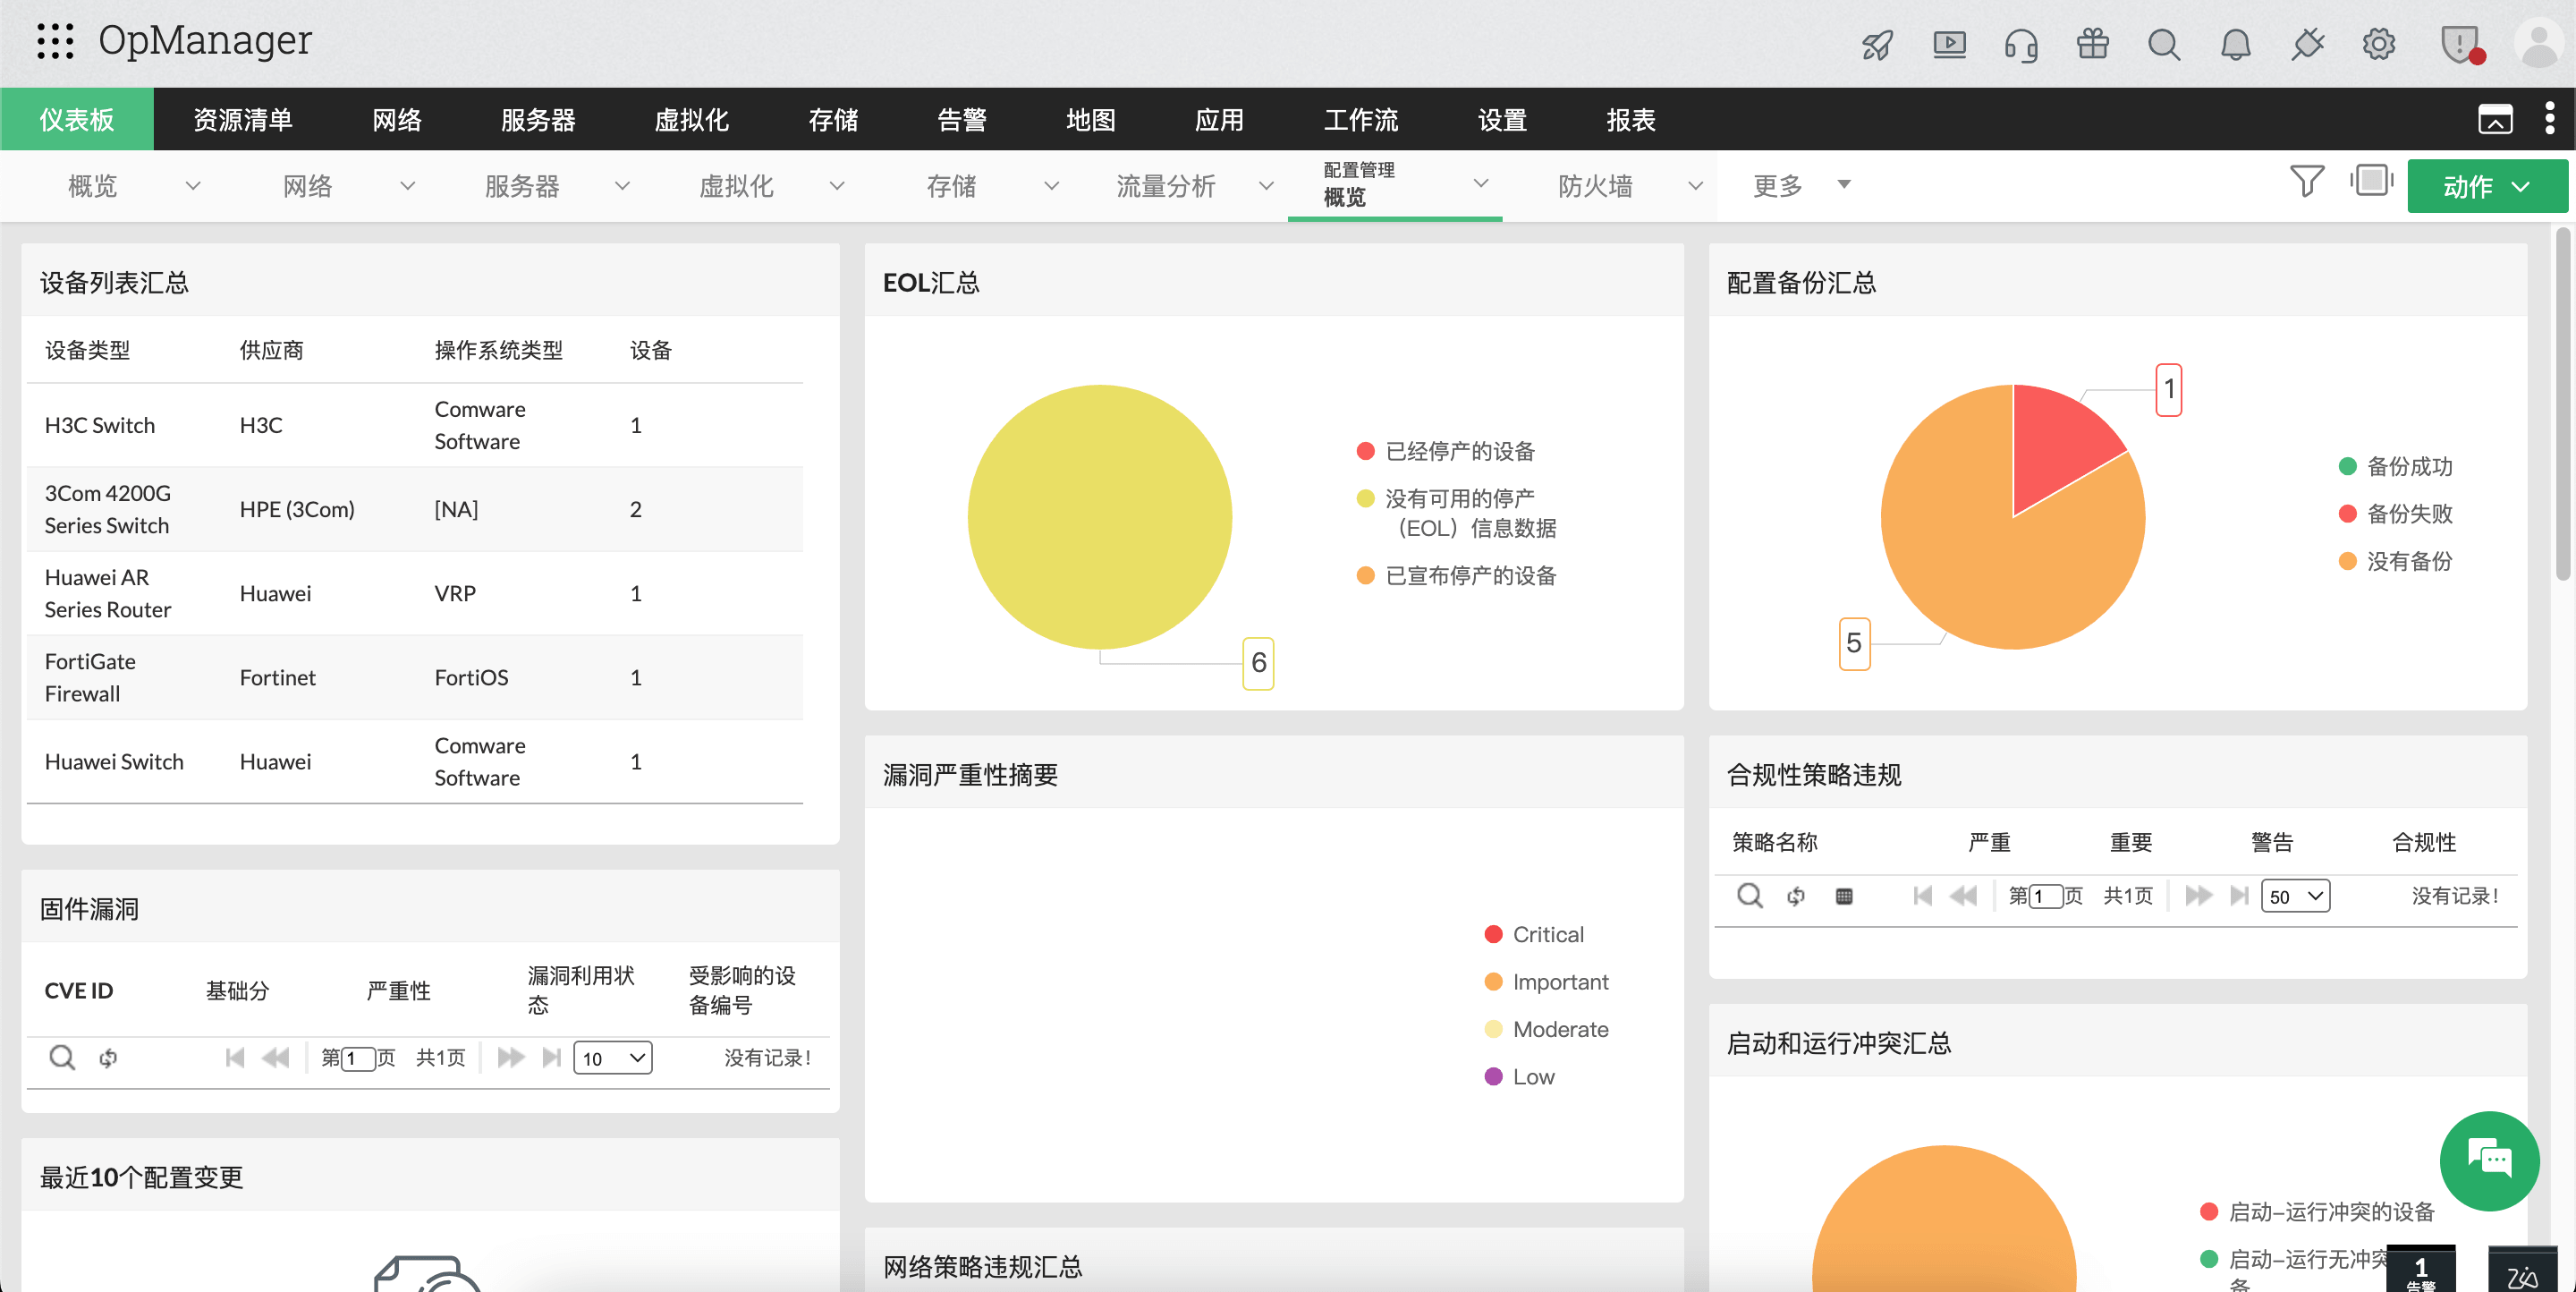
Task: Toggle the Moderate legend entry
Action: click(1546, 1029)
